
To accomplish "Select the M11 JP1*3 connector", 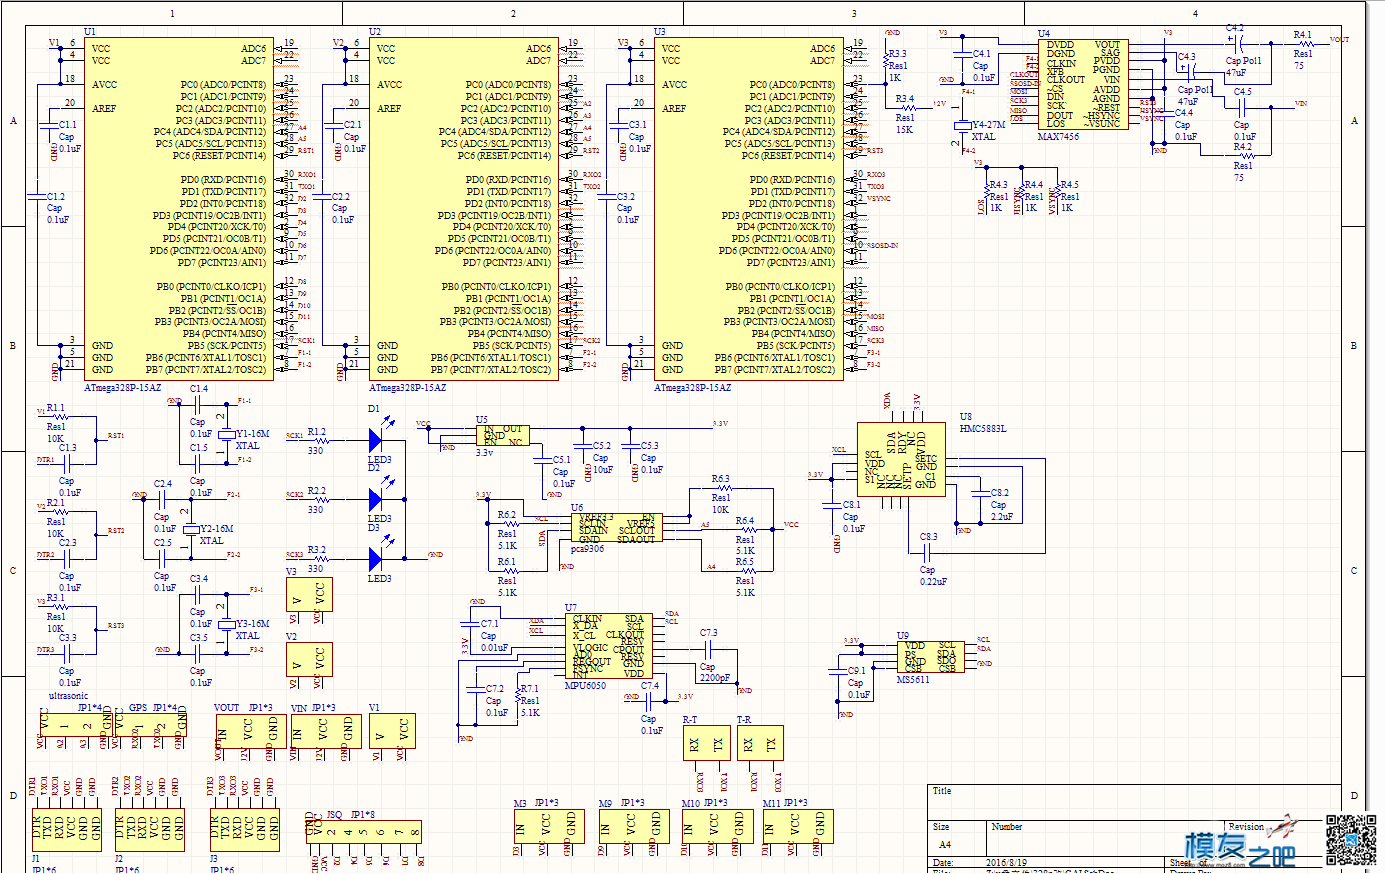I will (797, 825).
